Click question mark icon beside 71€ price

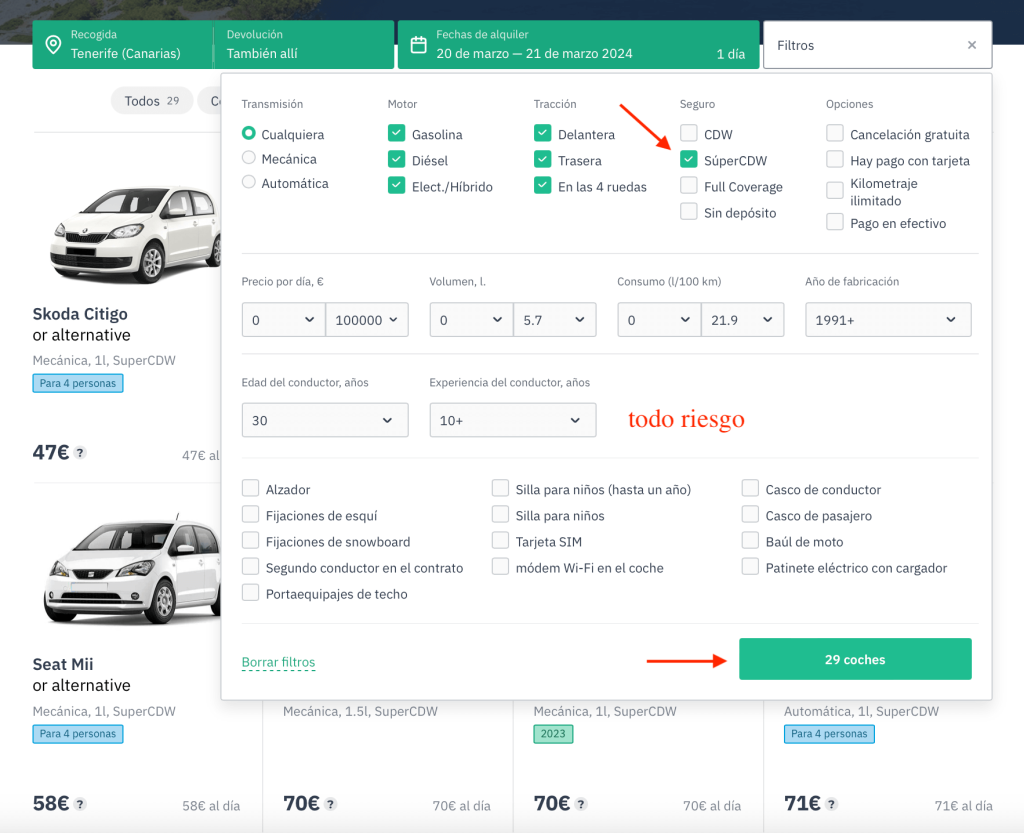coord(831,804)
